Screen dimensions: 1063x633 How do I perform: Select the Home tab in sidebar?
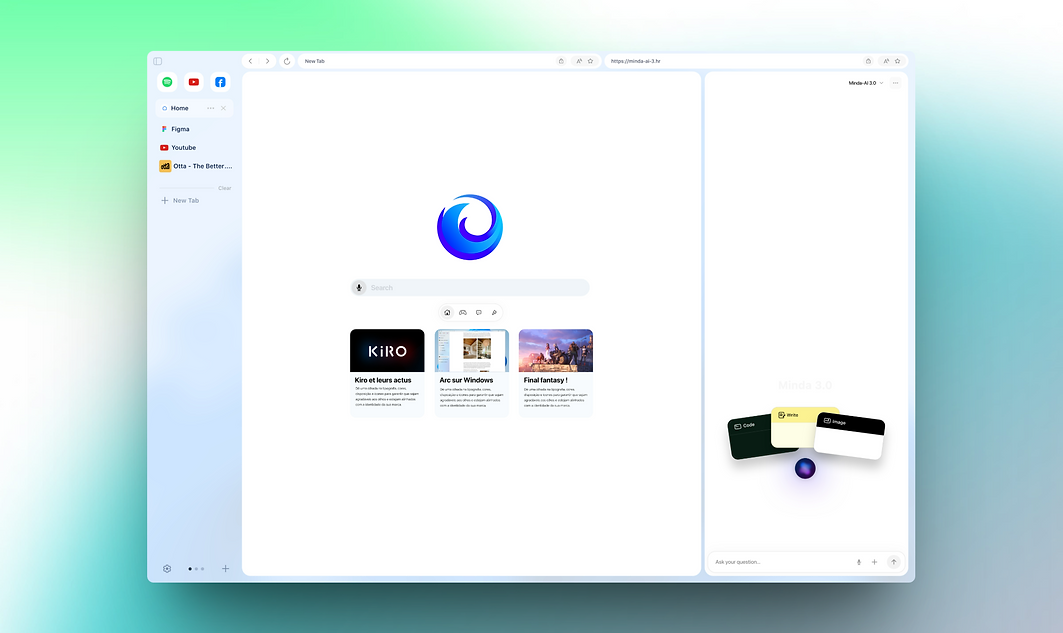coord(194,108)
